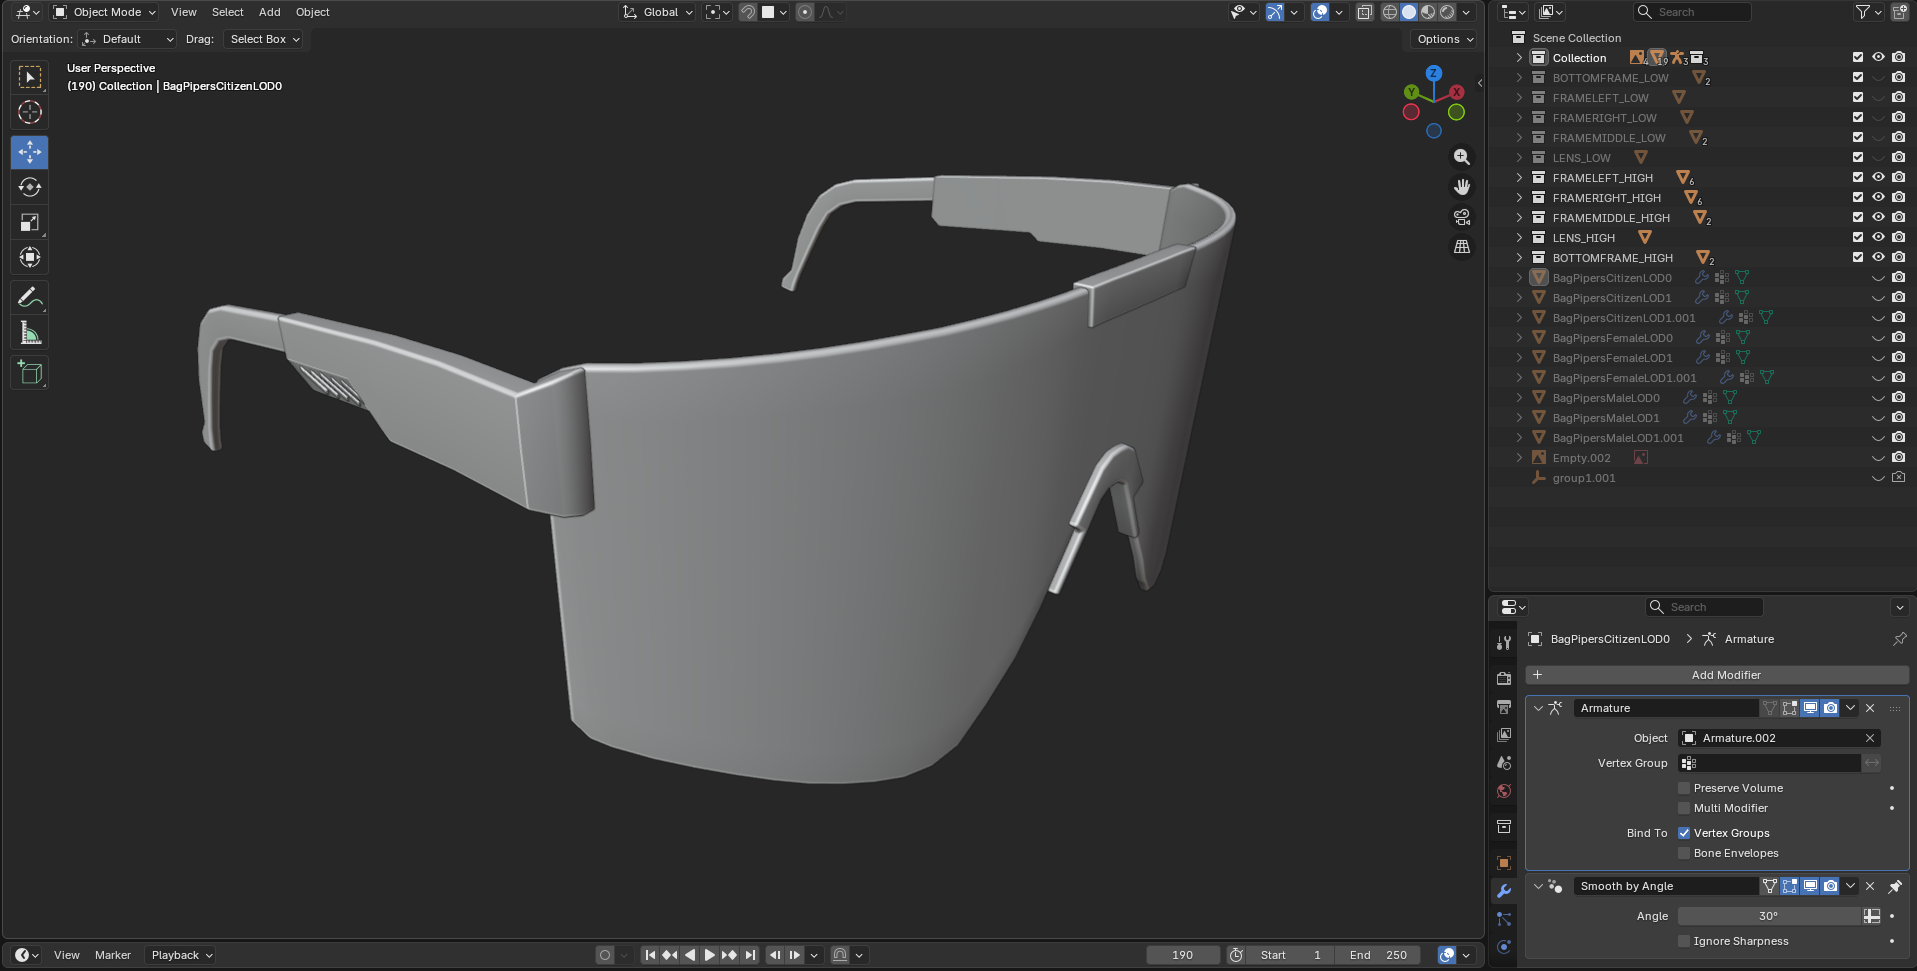
Task: Open the Object Mode dropdown
Action: pyautogui.click(x=105, y=12)
